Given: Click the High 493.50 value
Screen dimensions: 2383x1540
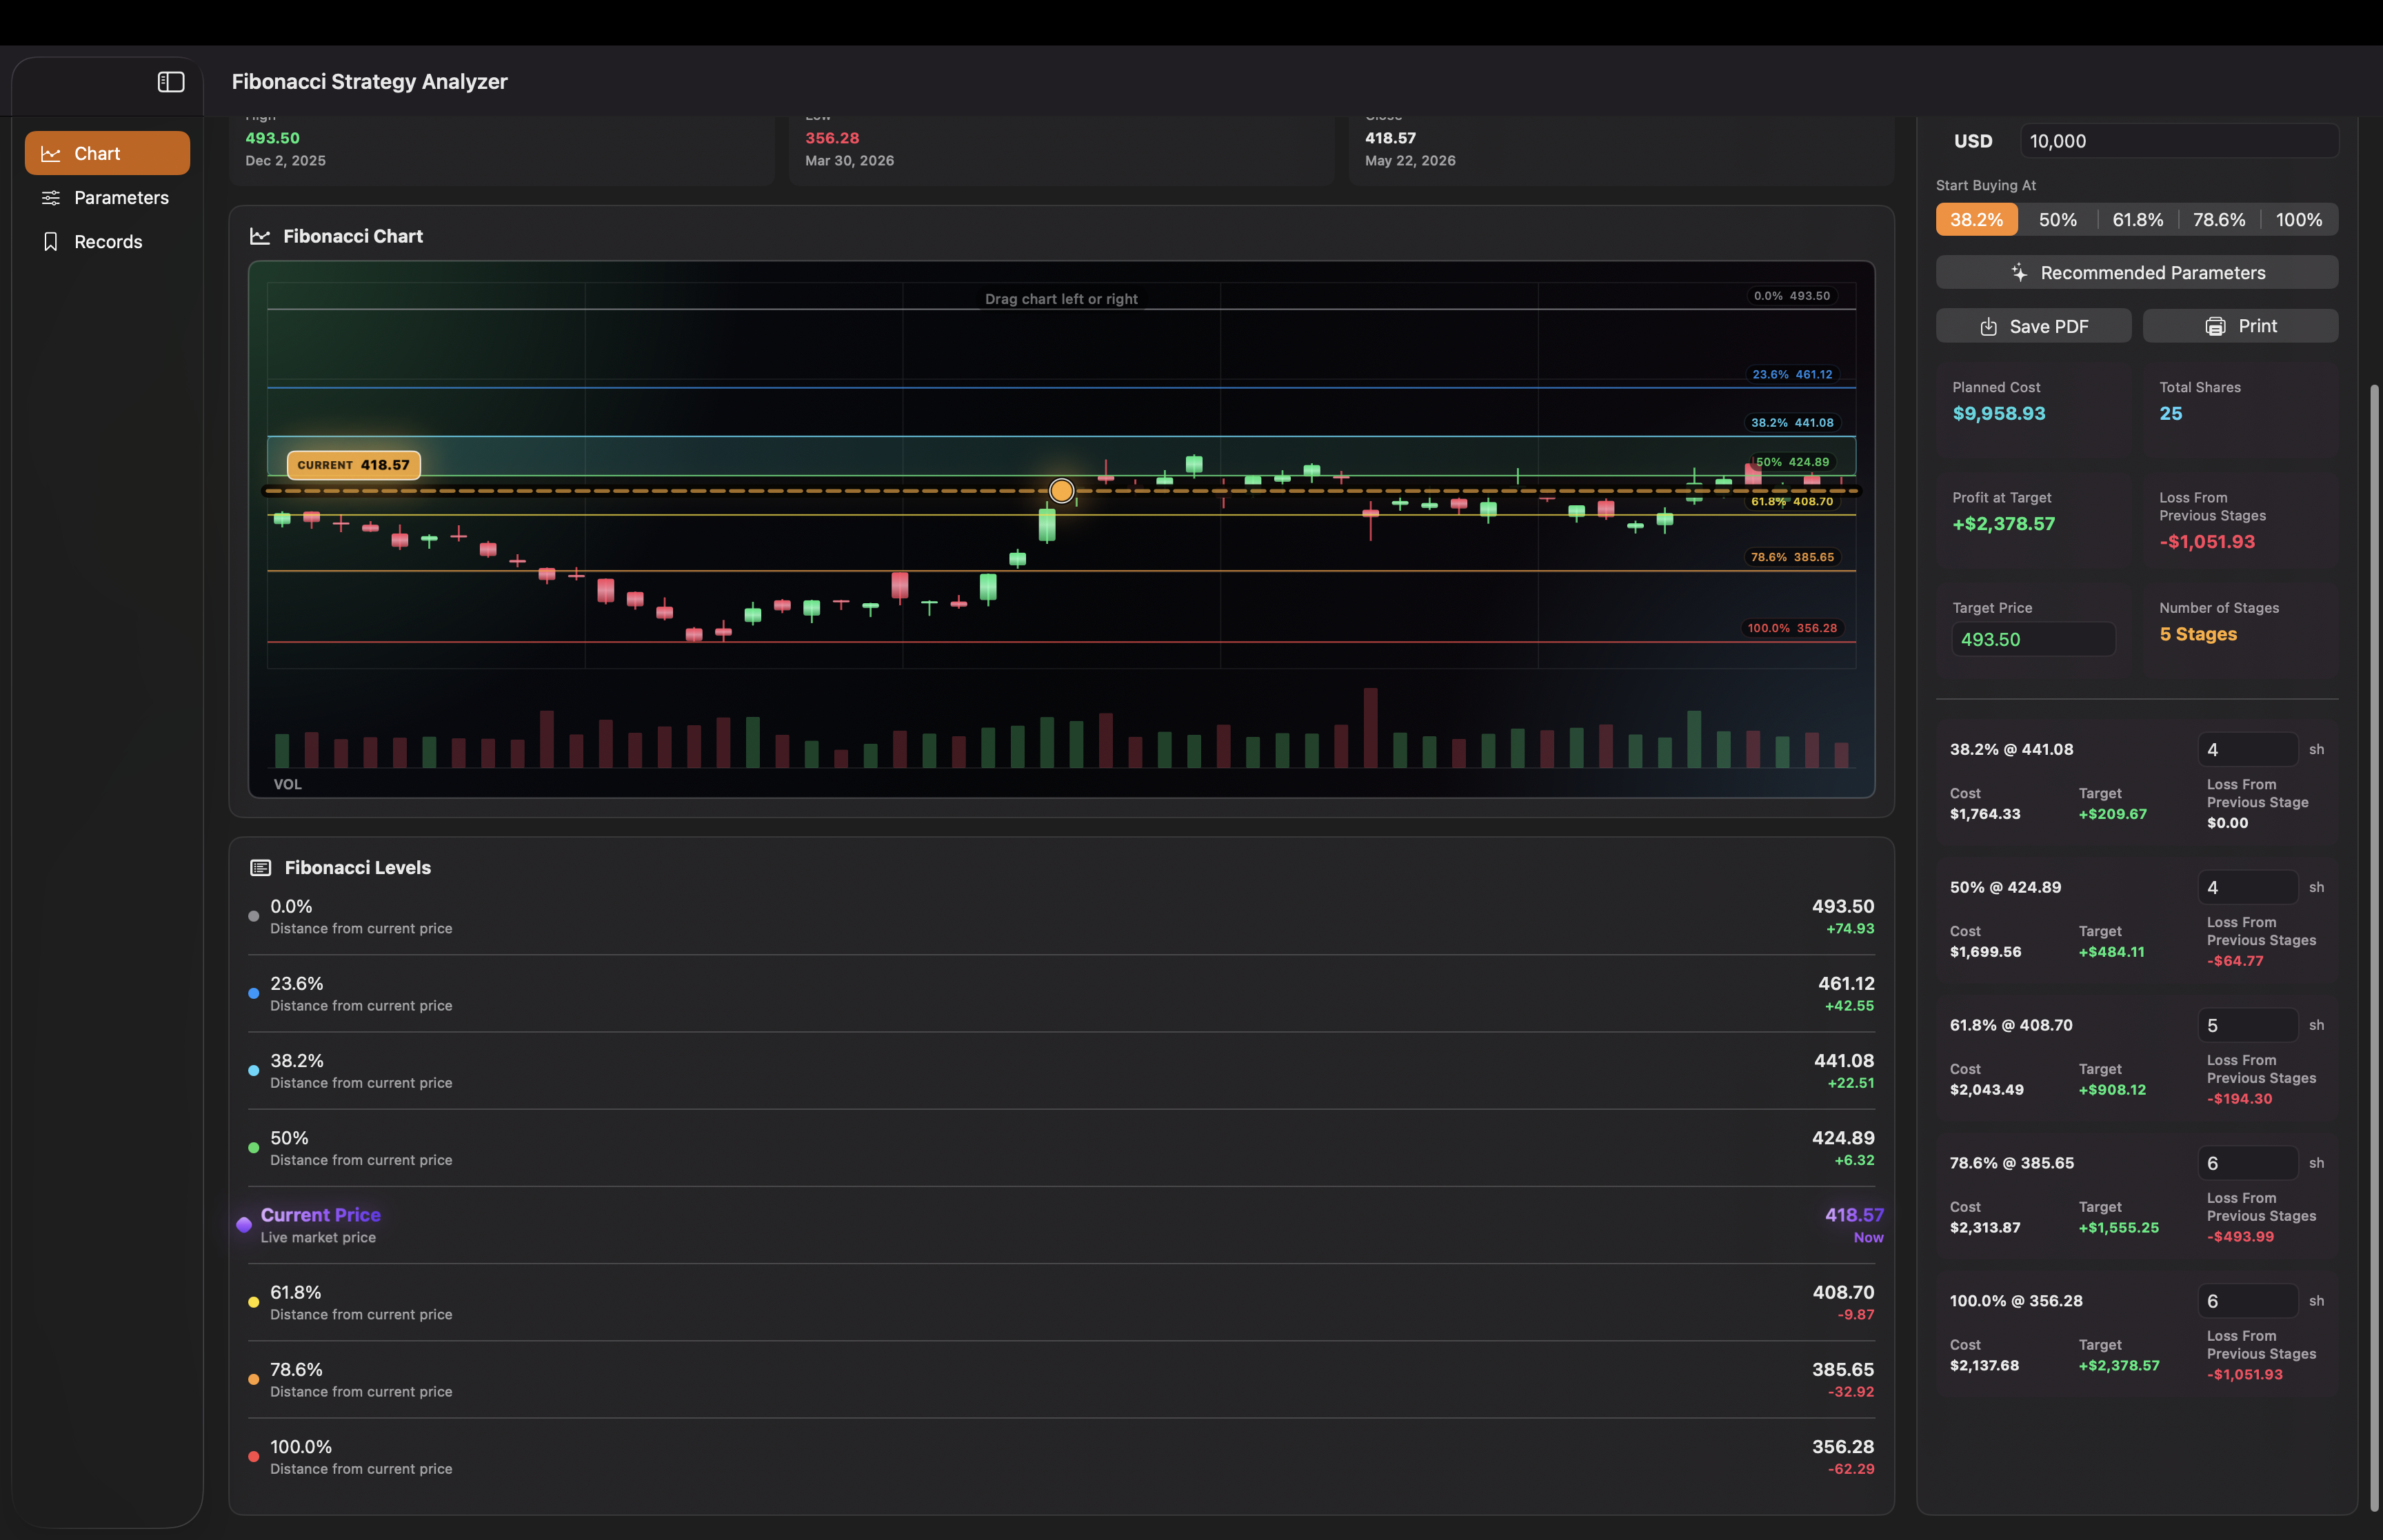Looking at the screenshot, I should 272,138.
